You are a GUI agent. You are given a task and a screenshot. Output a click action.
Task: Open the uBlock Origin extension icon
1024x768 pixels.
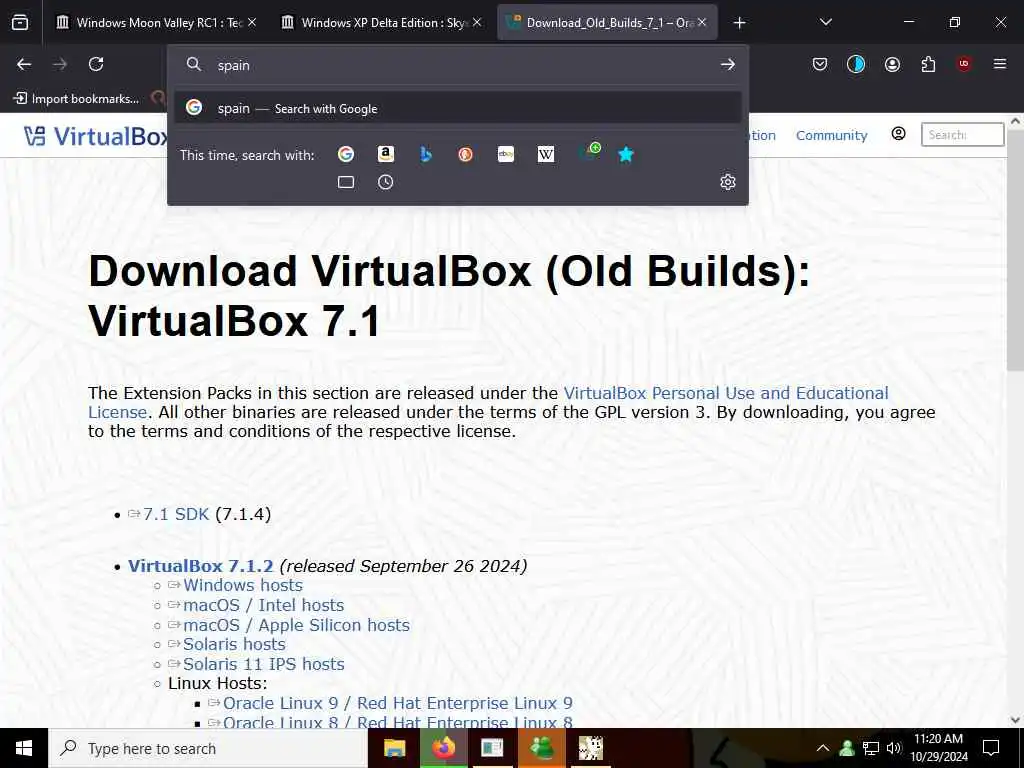[x=964, y=64]
